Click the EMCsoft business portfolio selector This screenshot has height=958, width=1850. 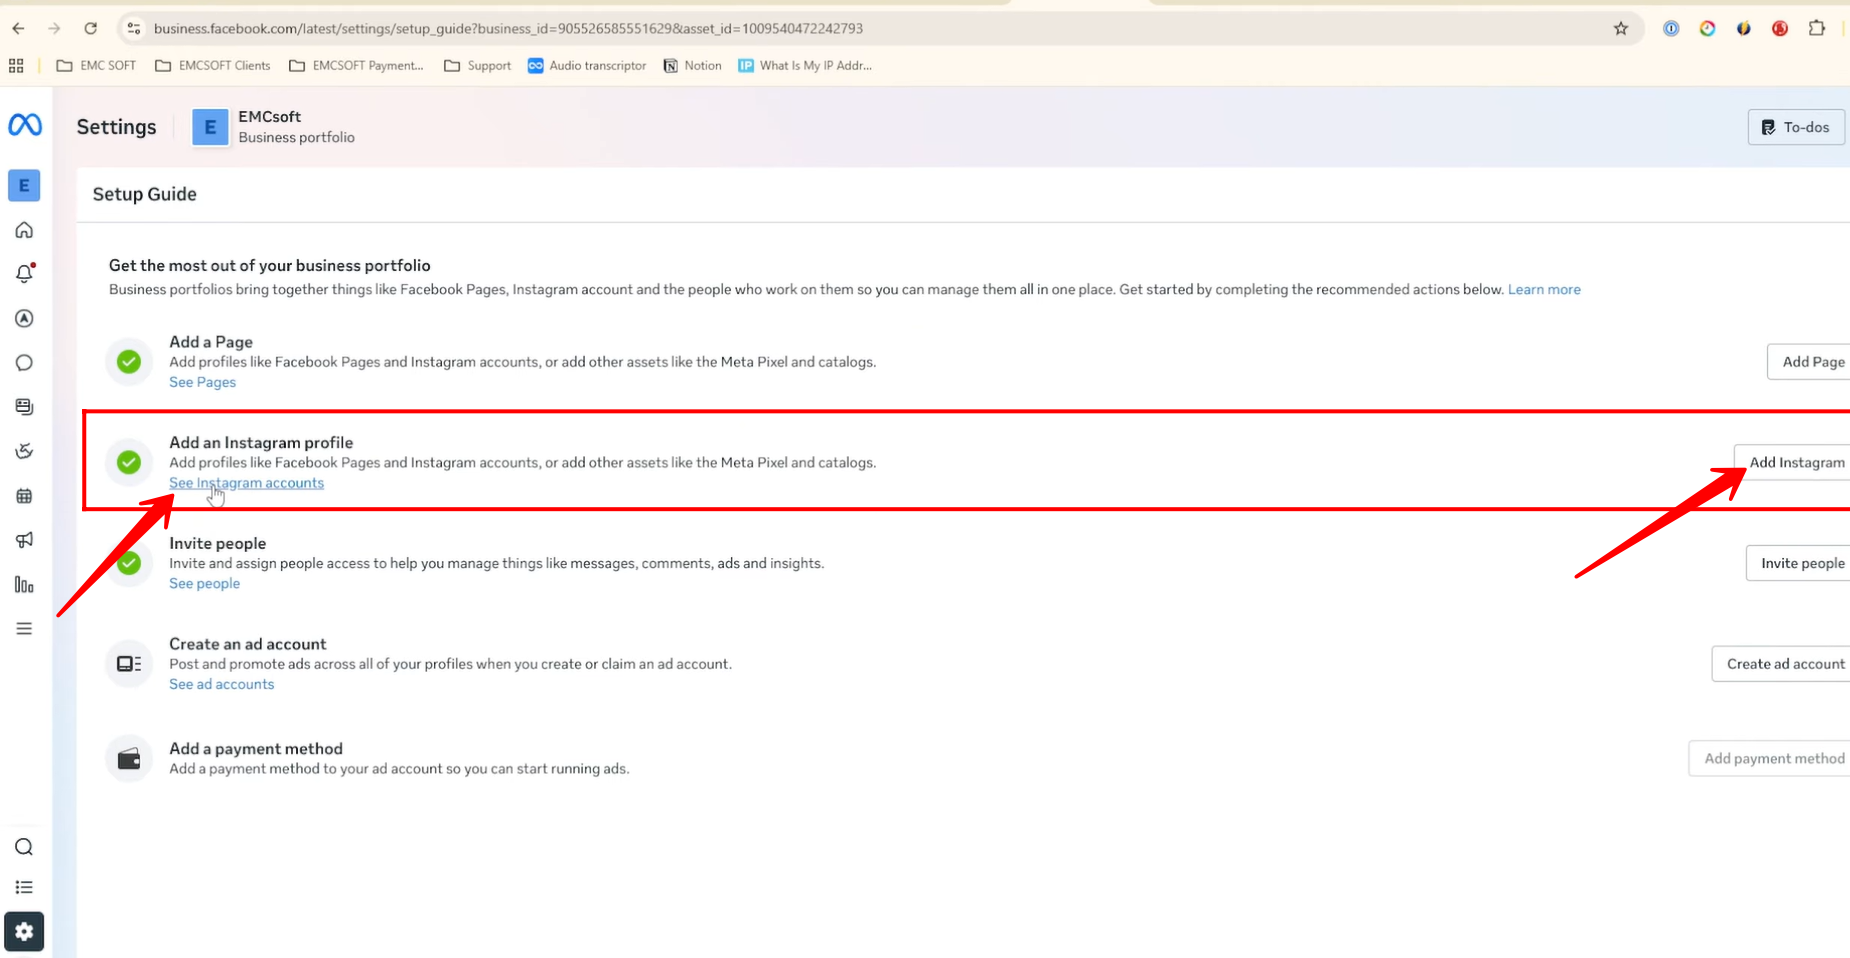pyautogui.click(x=274, y=127)
